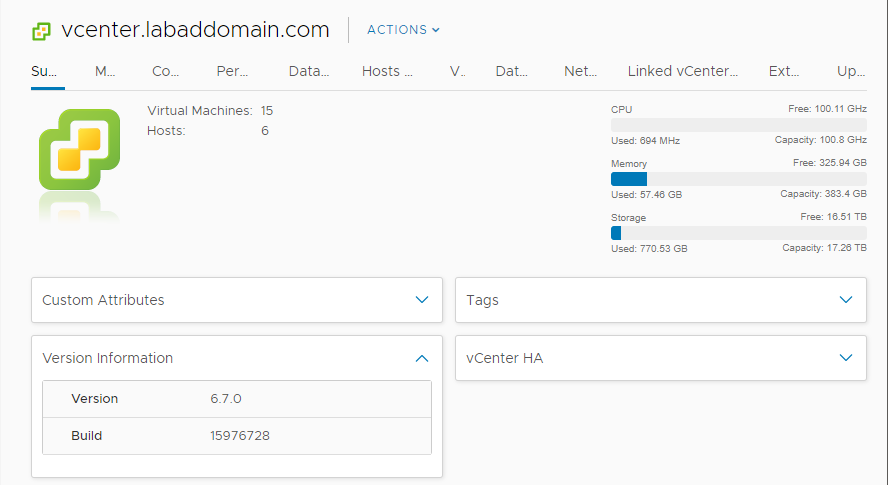Click the Build number 15976728

click(239, 436)
